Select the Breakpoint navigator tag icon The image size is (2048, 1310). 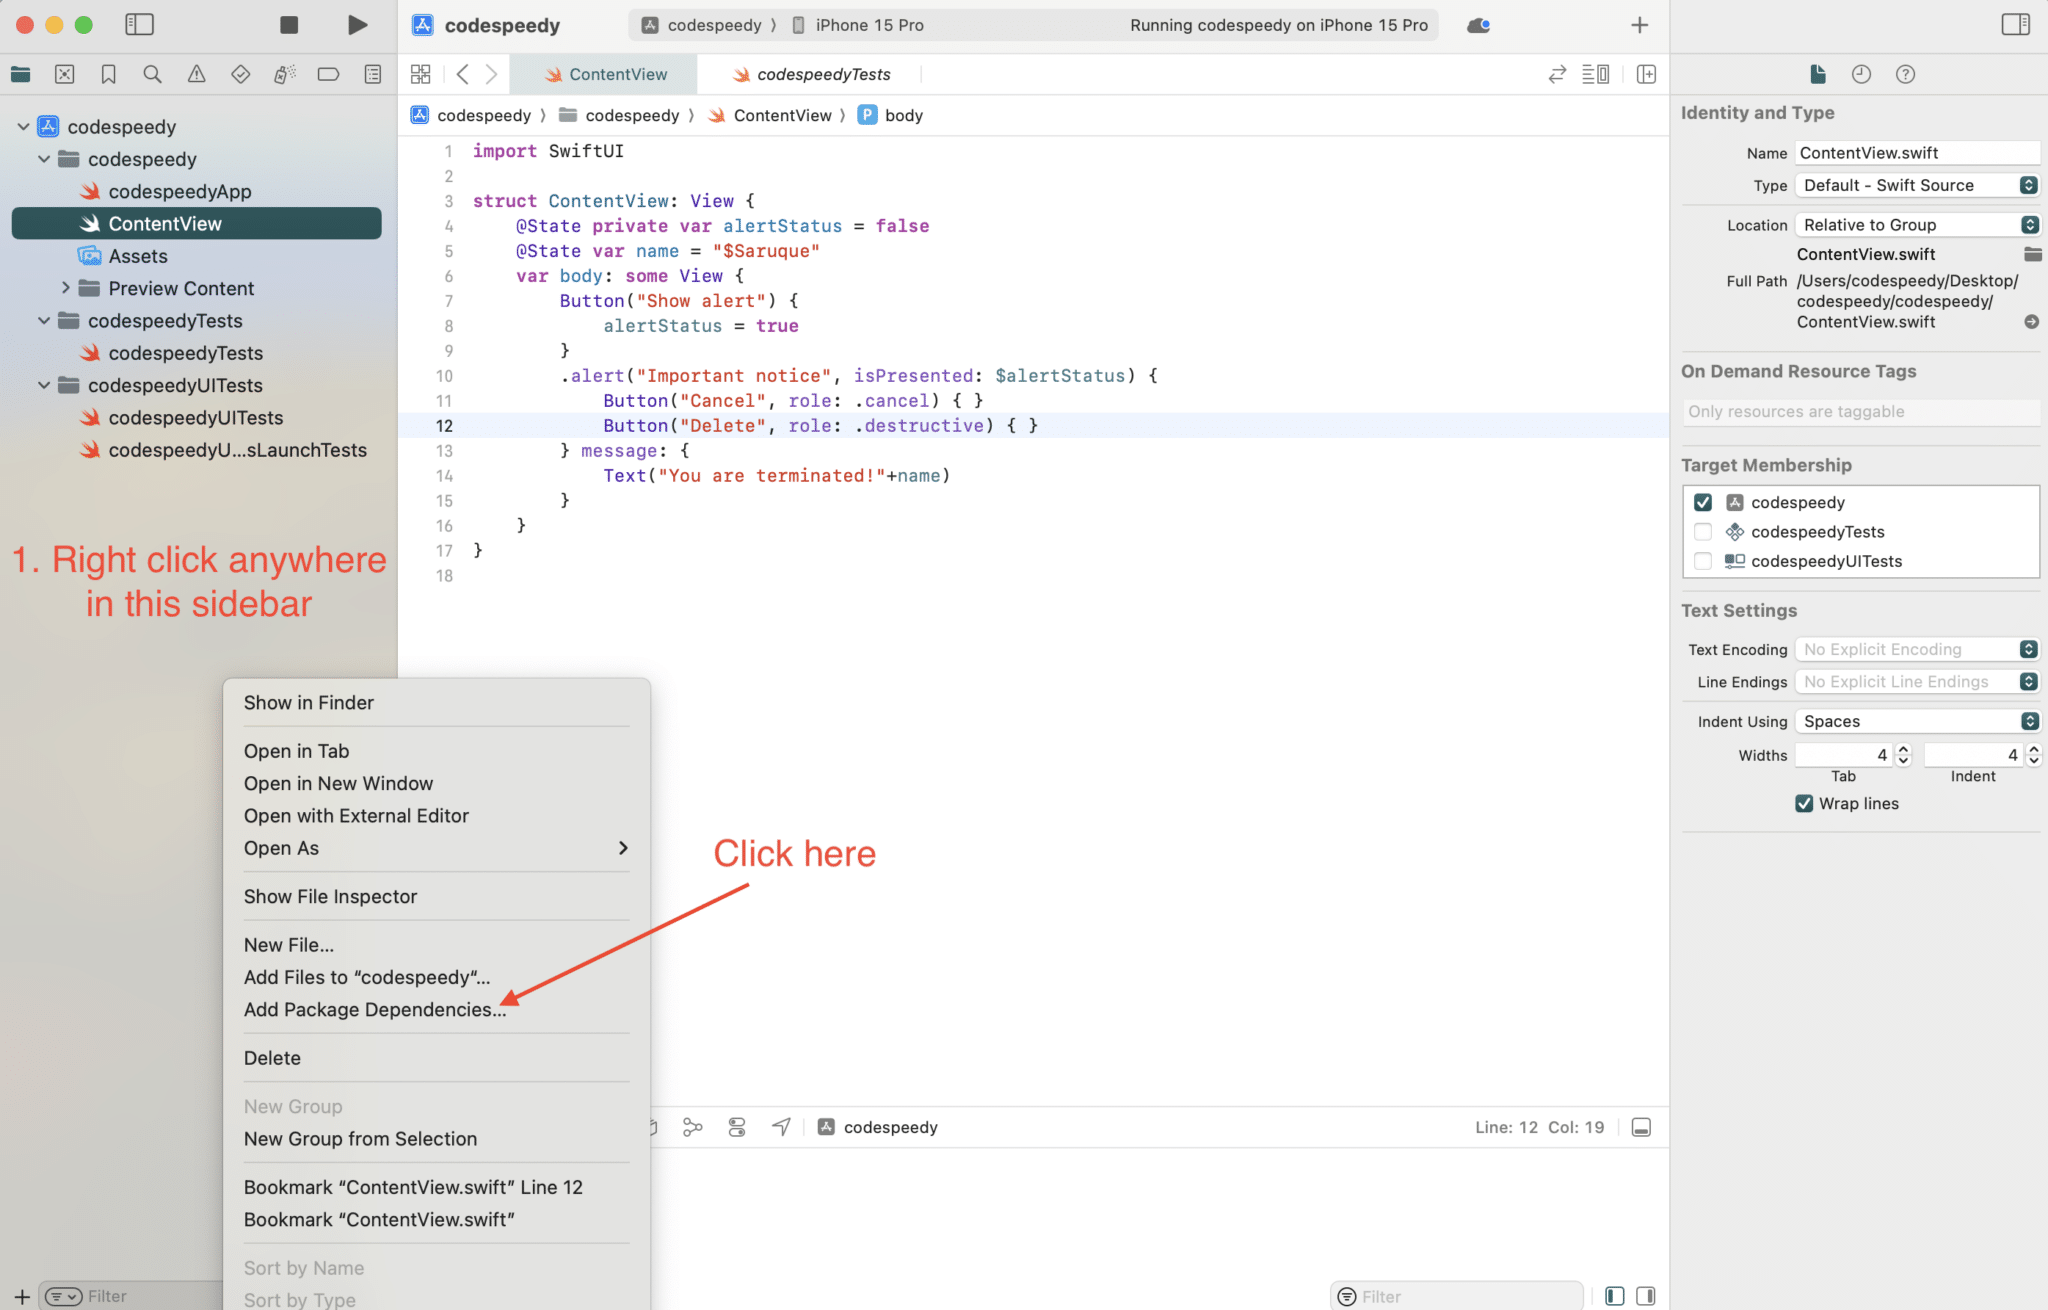tap(329, 73)
